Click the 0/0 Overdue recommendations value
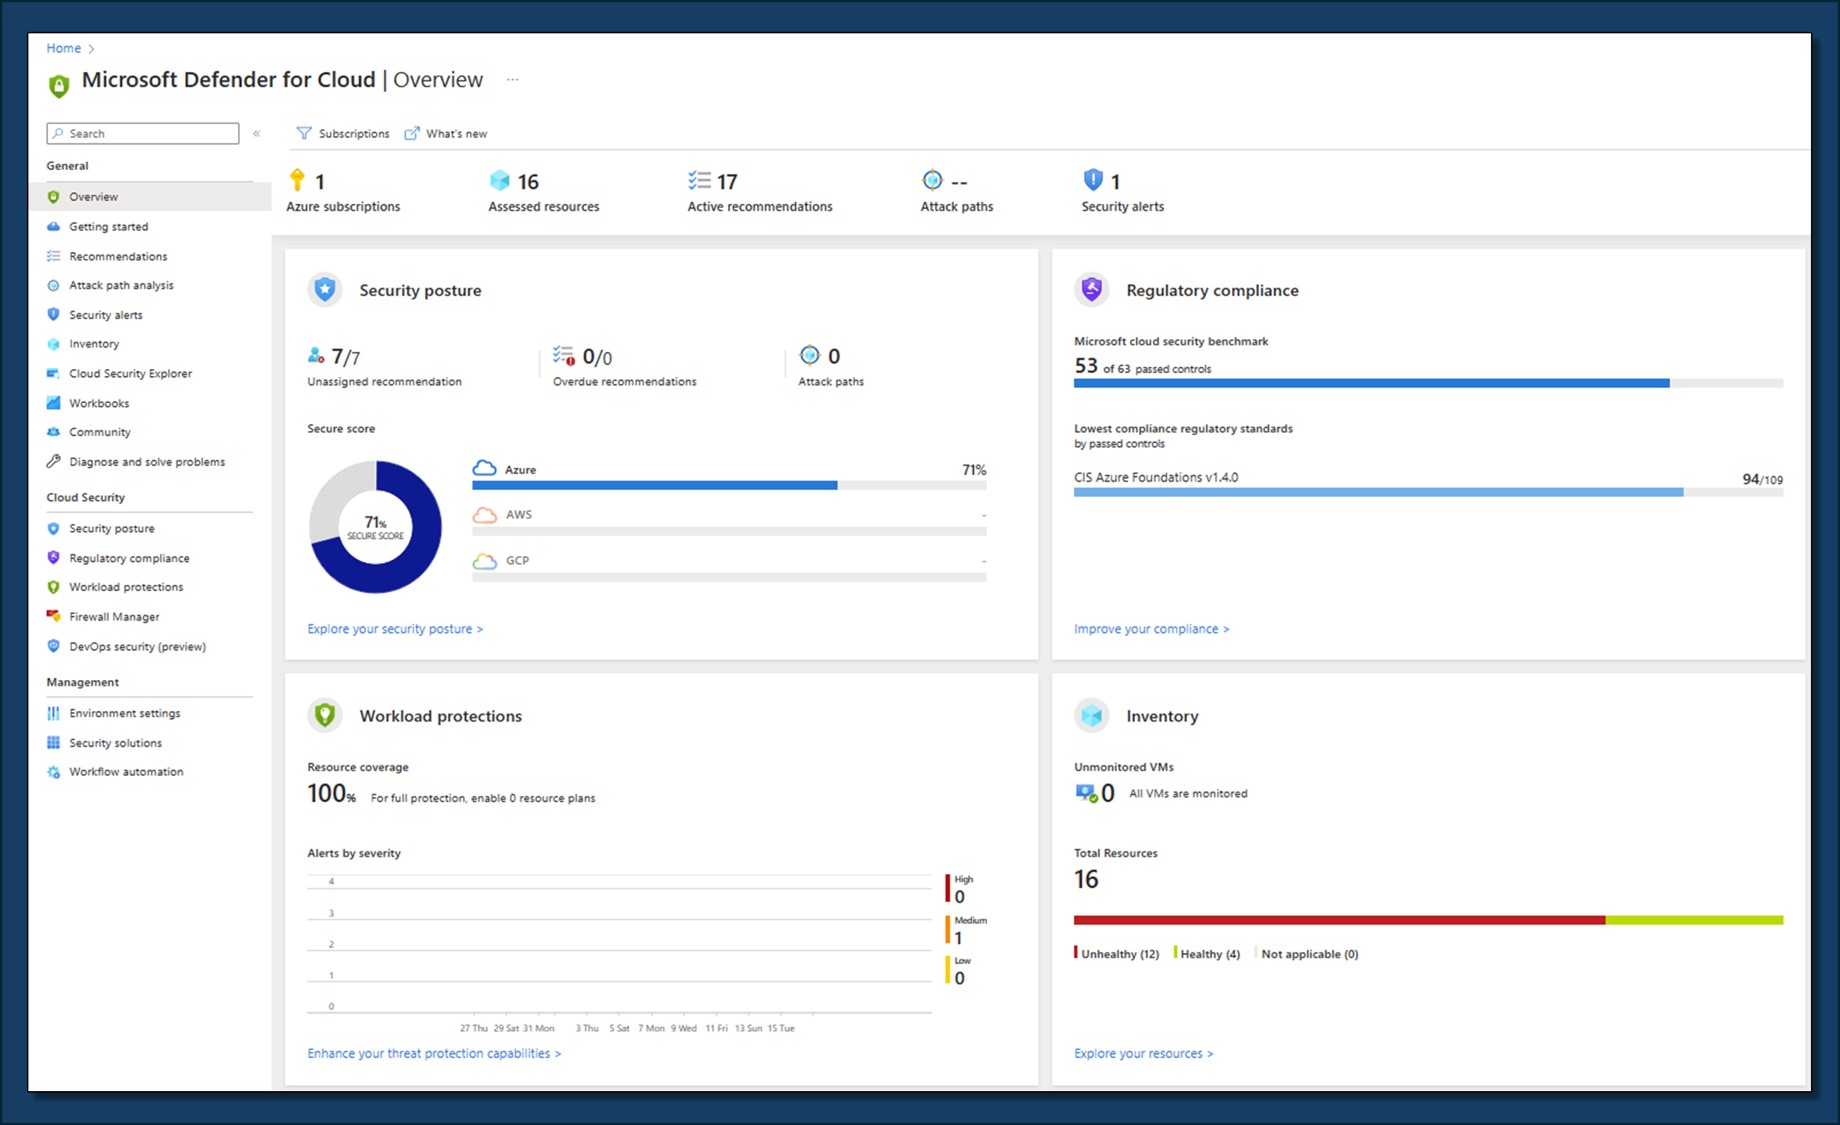1840x1125 pixels. (597, 357)
